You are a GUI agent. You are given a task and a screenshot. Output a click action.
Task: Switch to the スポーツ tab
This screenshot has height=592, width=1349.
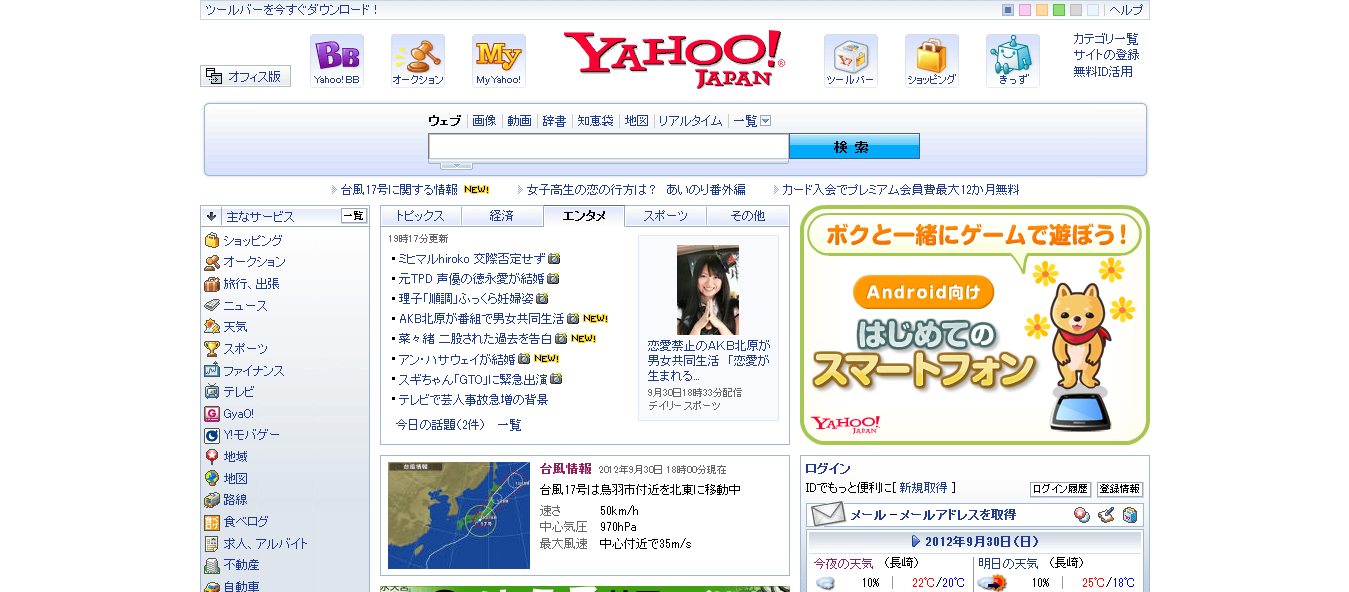click(x=665, y=216)
